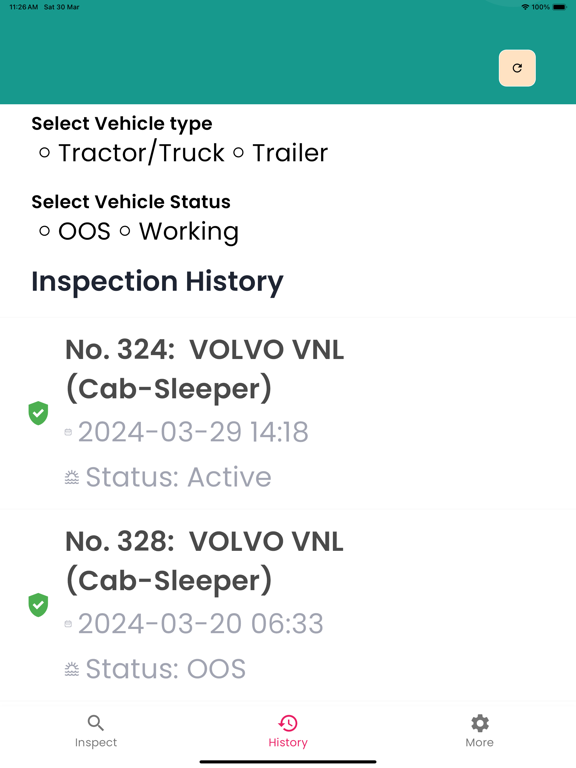Select the Trailer vehicle type
This screenshot has height=768, width=576.
point(281,153)
